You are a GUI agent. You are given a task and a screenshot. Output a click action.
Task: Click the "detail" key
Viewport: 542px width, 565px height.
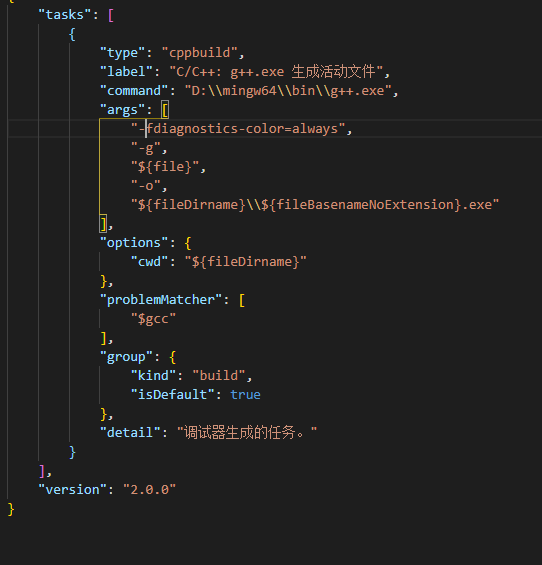(130, 432)
